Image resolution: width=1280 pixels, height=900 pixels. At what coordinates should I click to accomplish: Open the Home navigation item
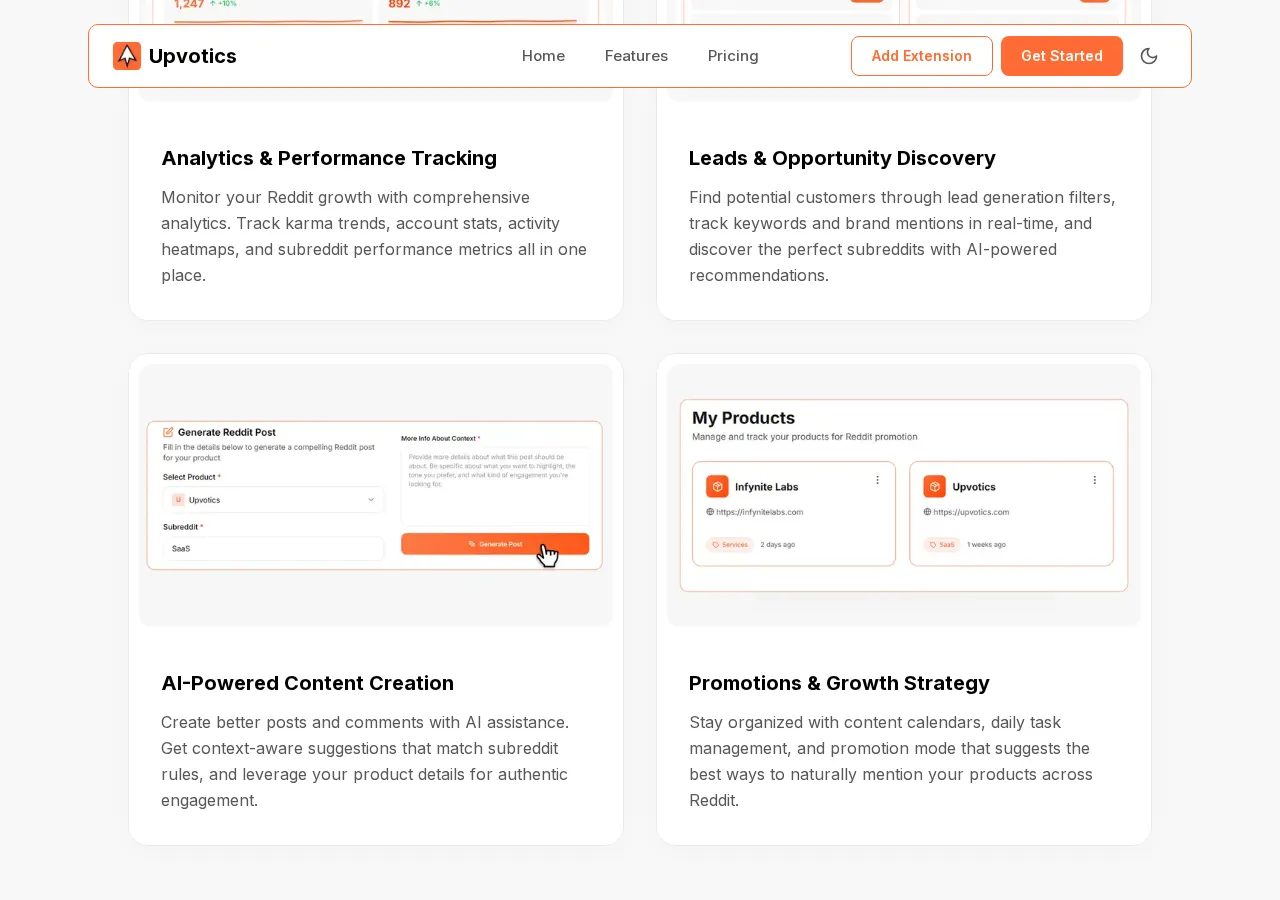[543, 55]
